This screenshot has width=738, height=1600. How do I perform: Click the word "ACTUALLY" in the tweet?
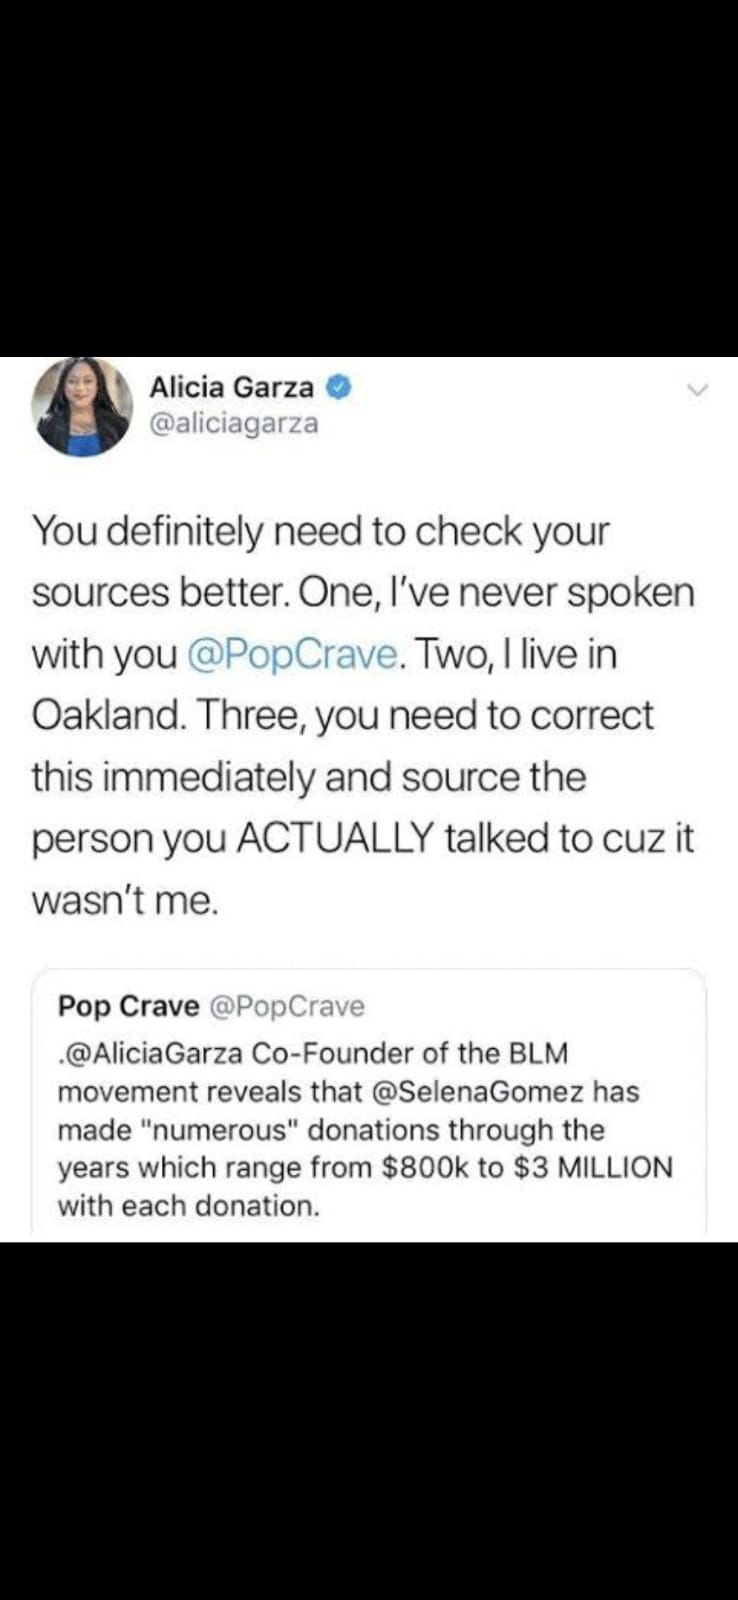[x=334, y=838]
